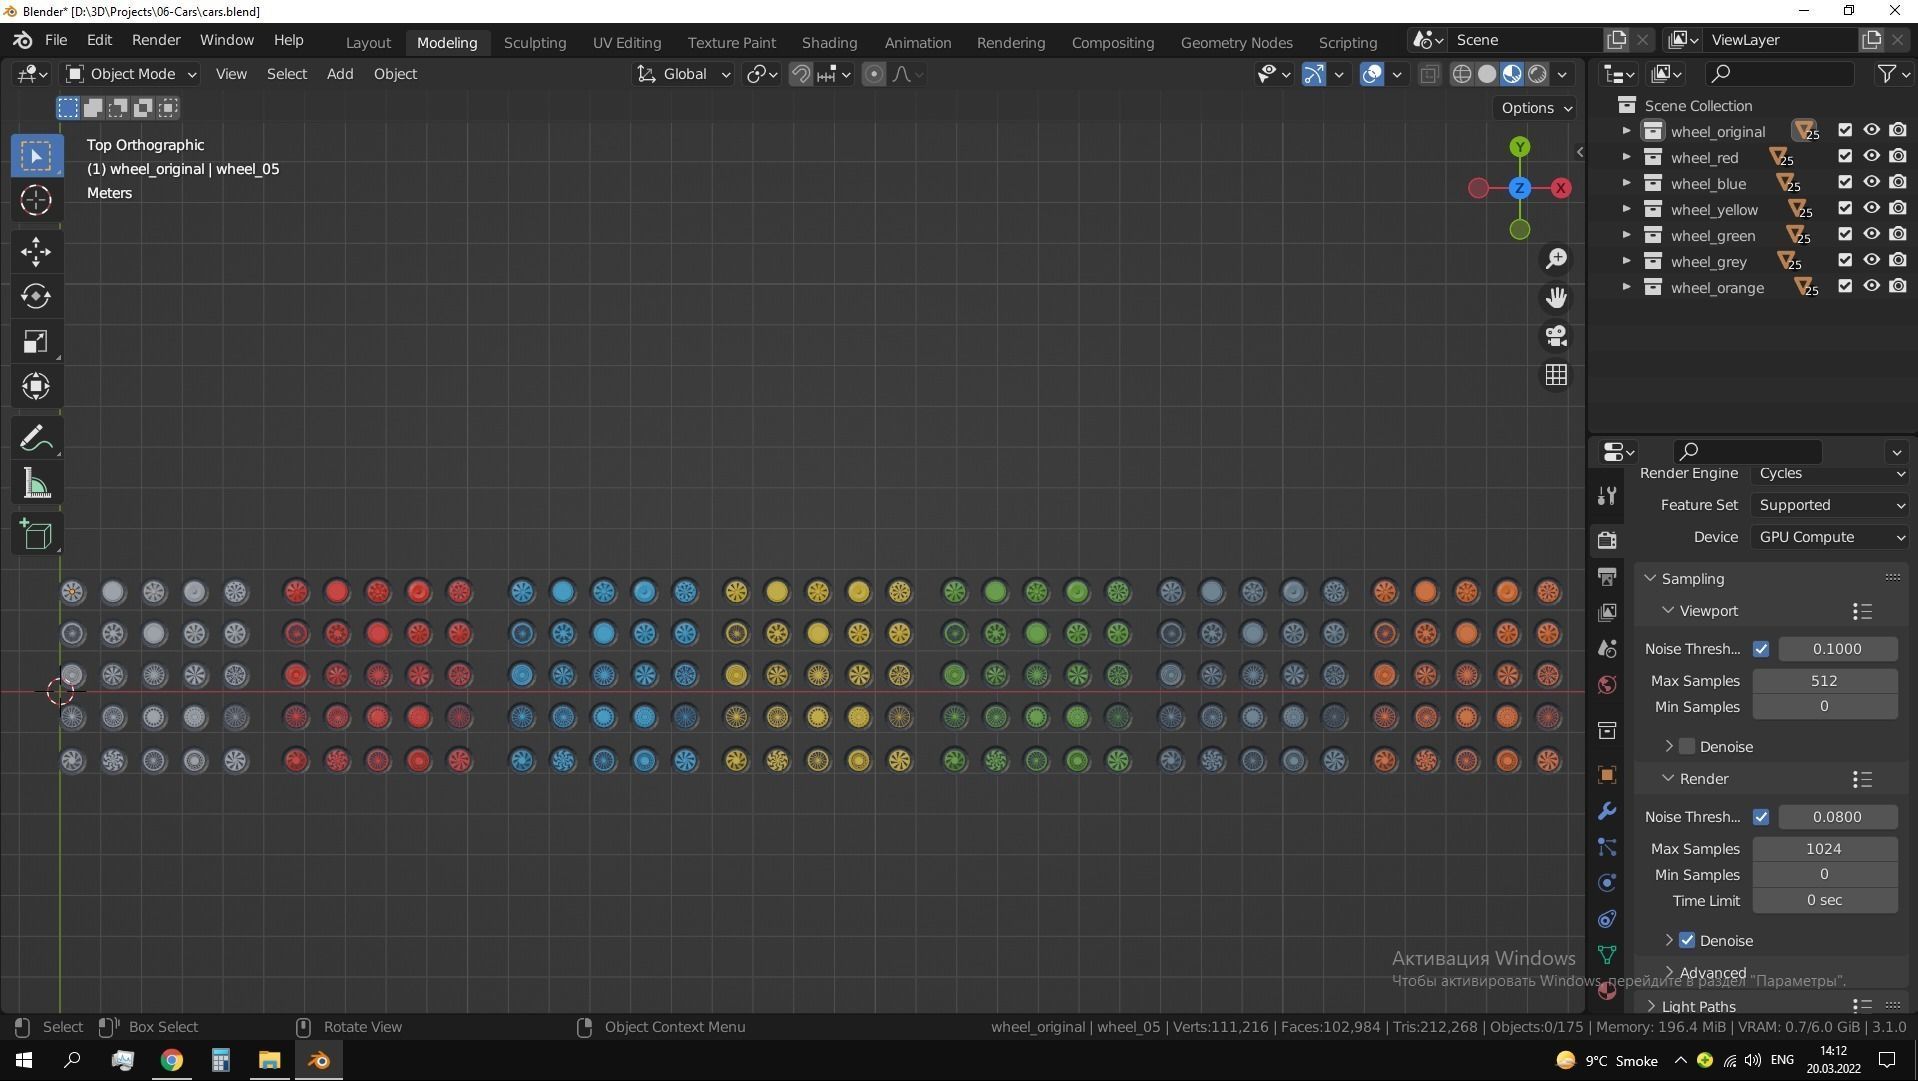Toggle viewport gizmos button
This screenshot has height=1081, width=1918.
[x=1314, y=74]
